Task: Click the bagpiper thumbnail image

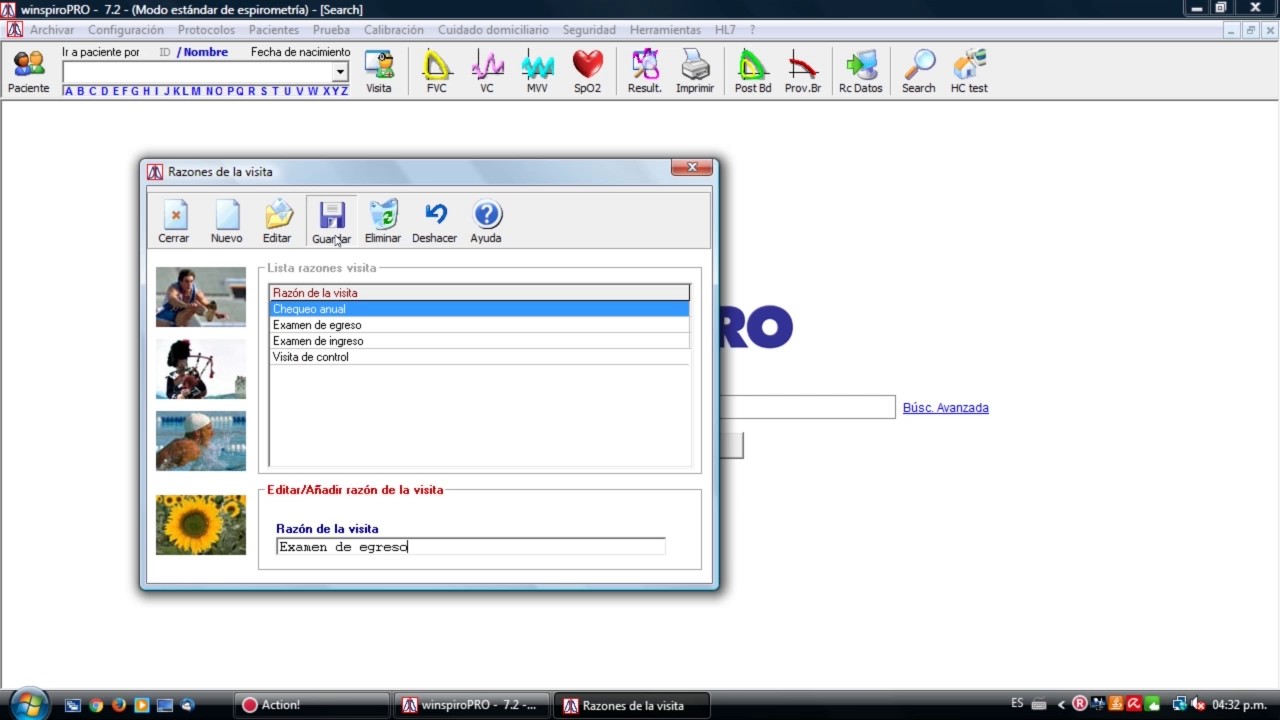Action: pos(201,369)
